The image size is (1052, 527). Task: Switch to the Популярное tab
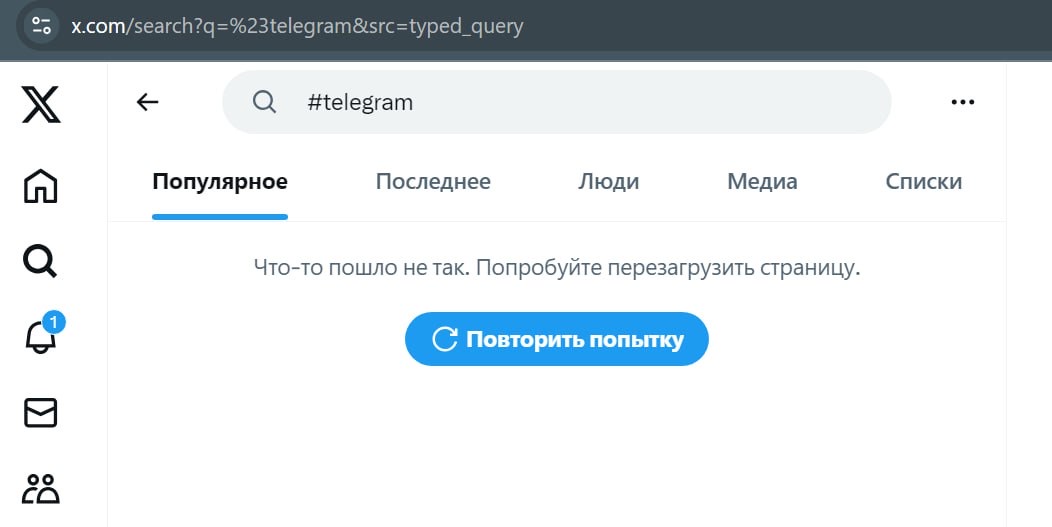pyautogui.click(x=220, y=181)
